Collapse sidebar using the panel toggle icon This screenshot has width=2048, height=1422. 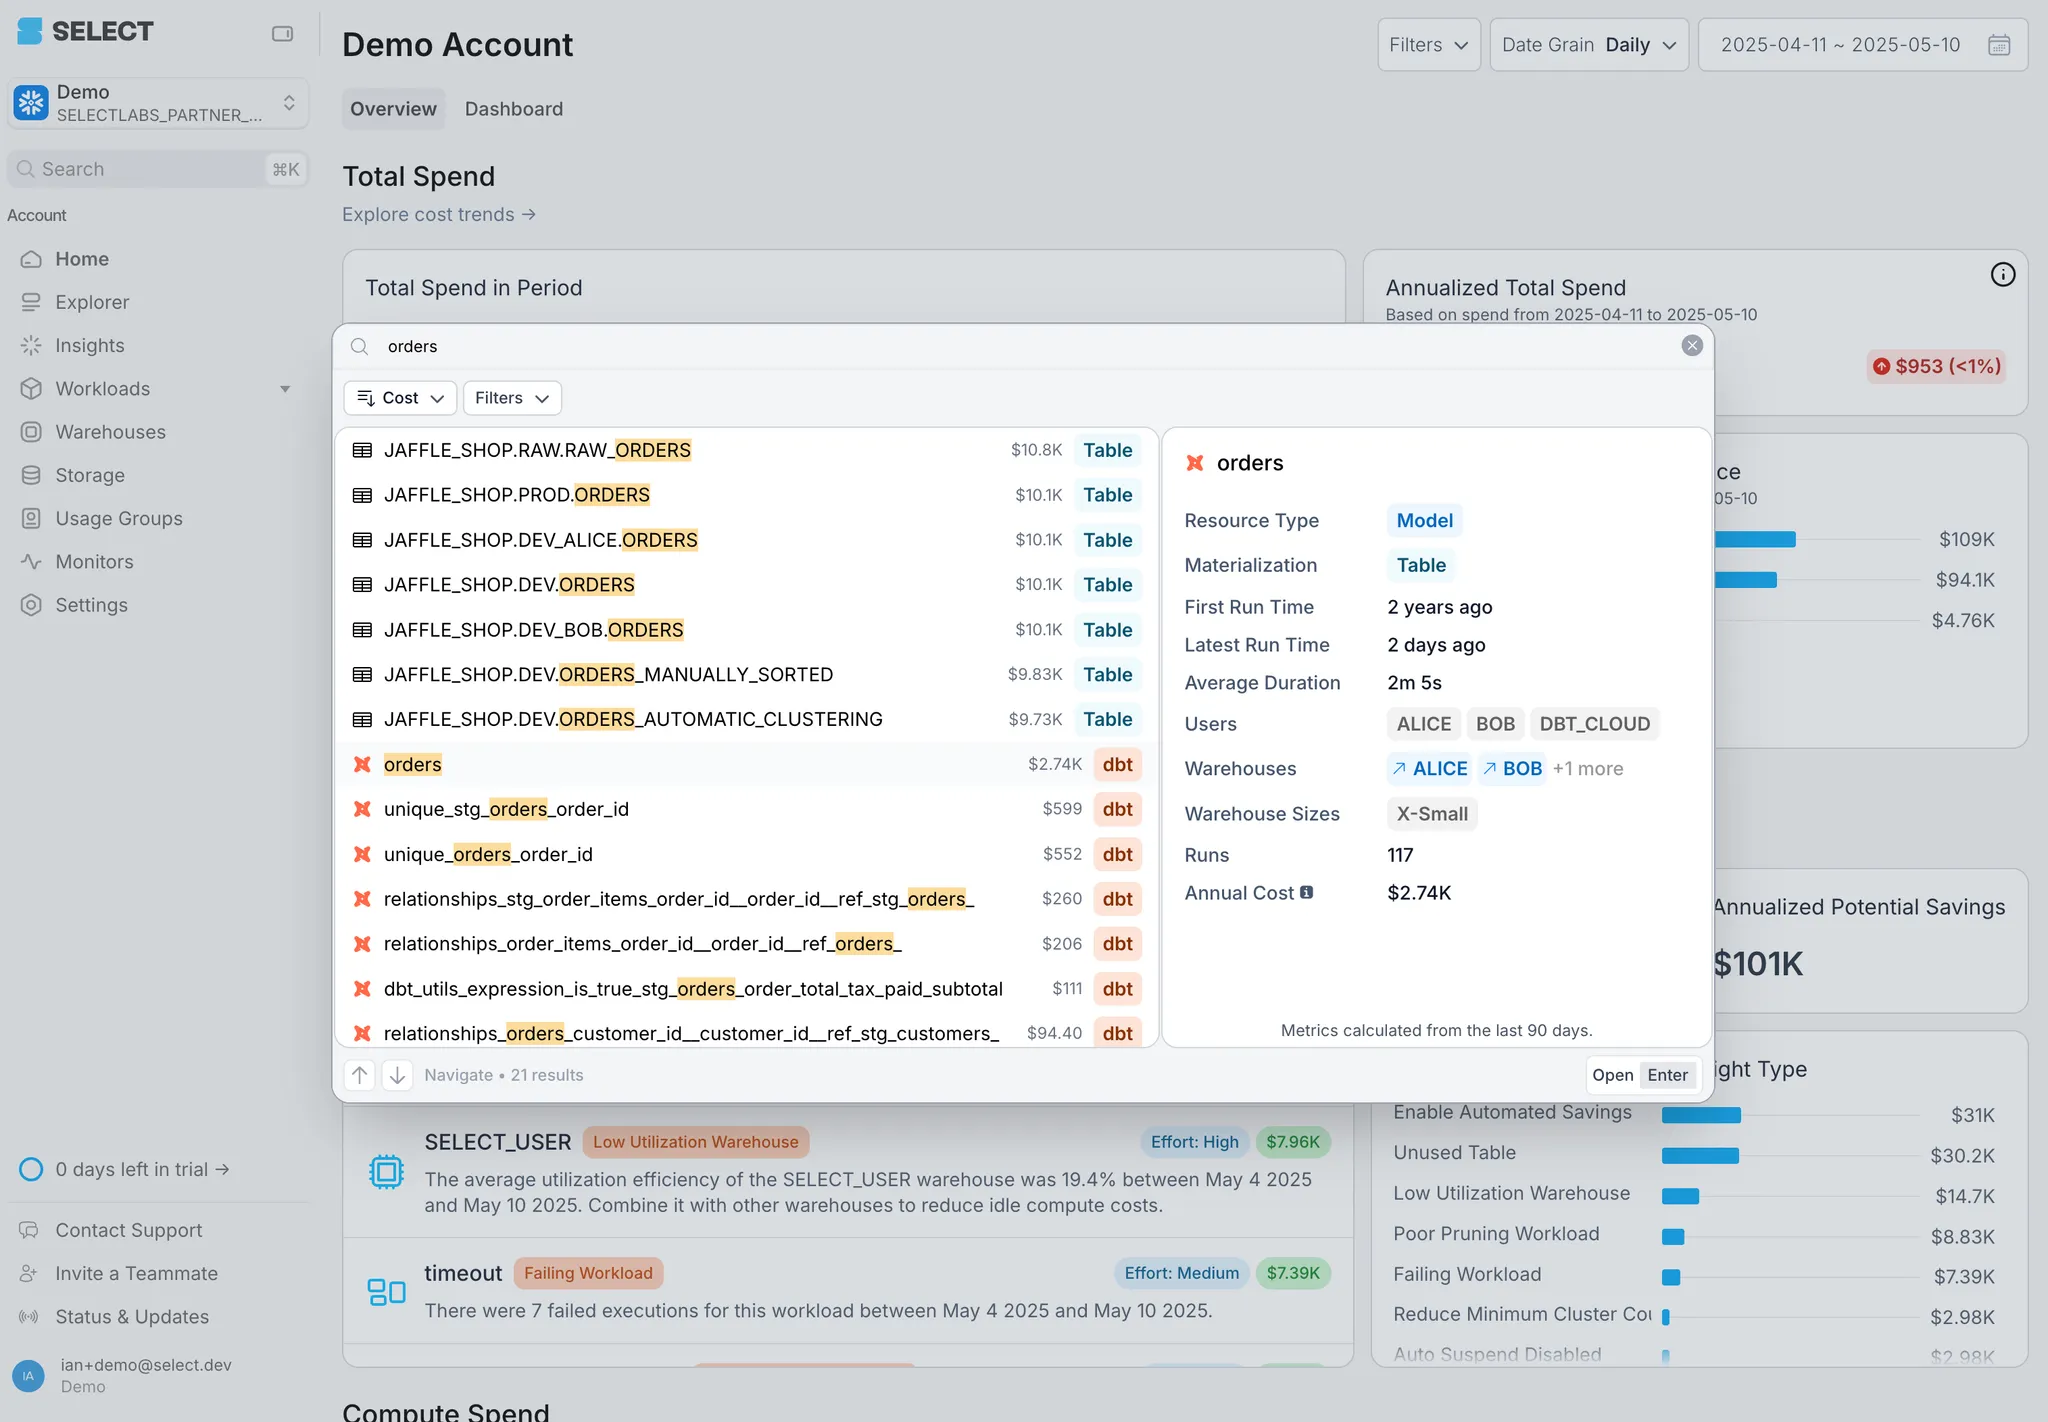(282, 34)
